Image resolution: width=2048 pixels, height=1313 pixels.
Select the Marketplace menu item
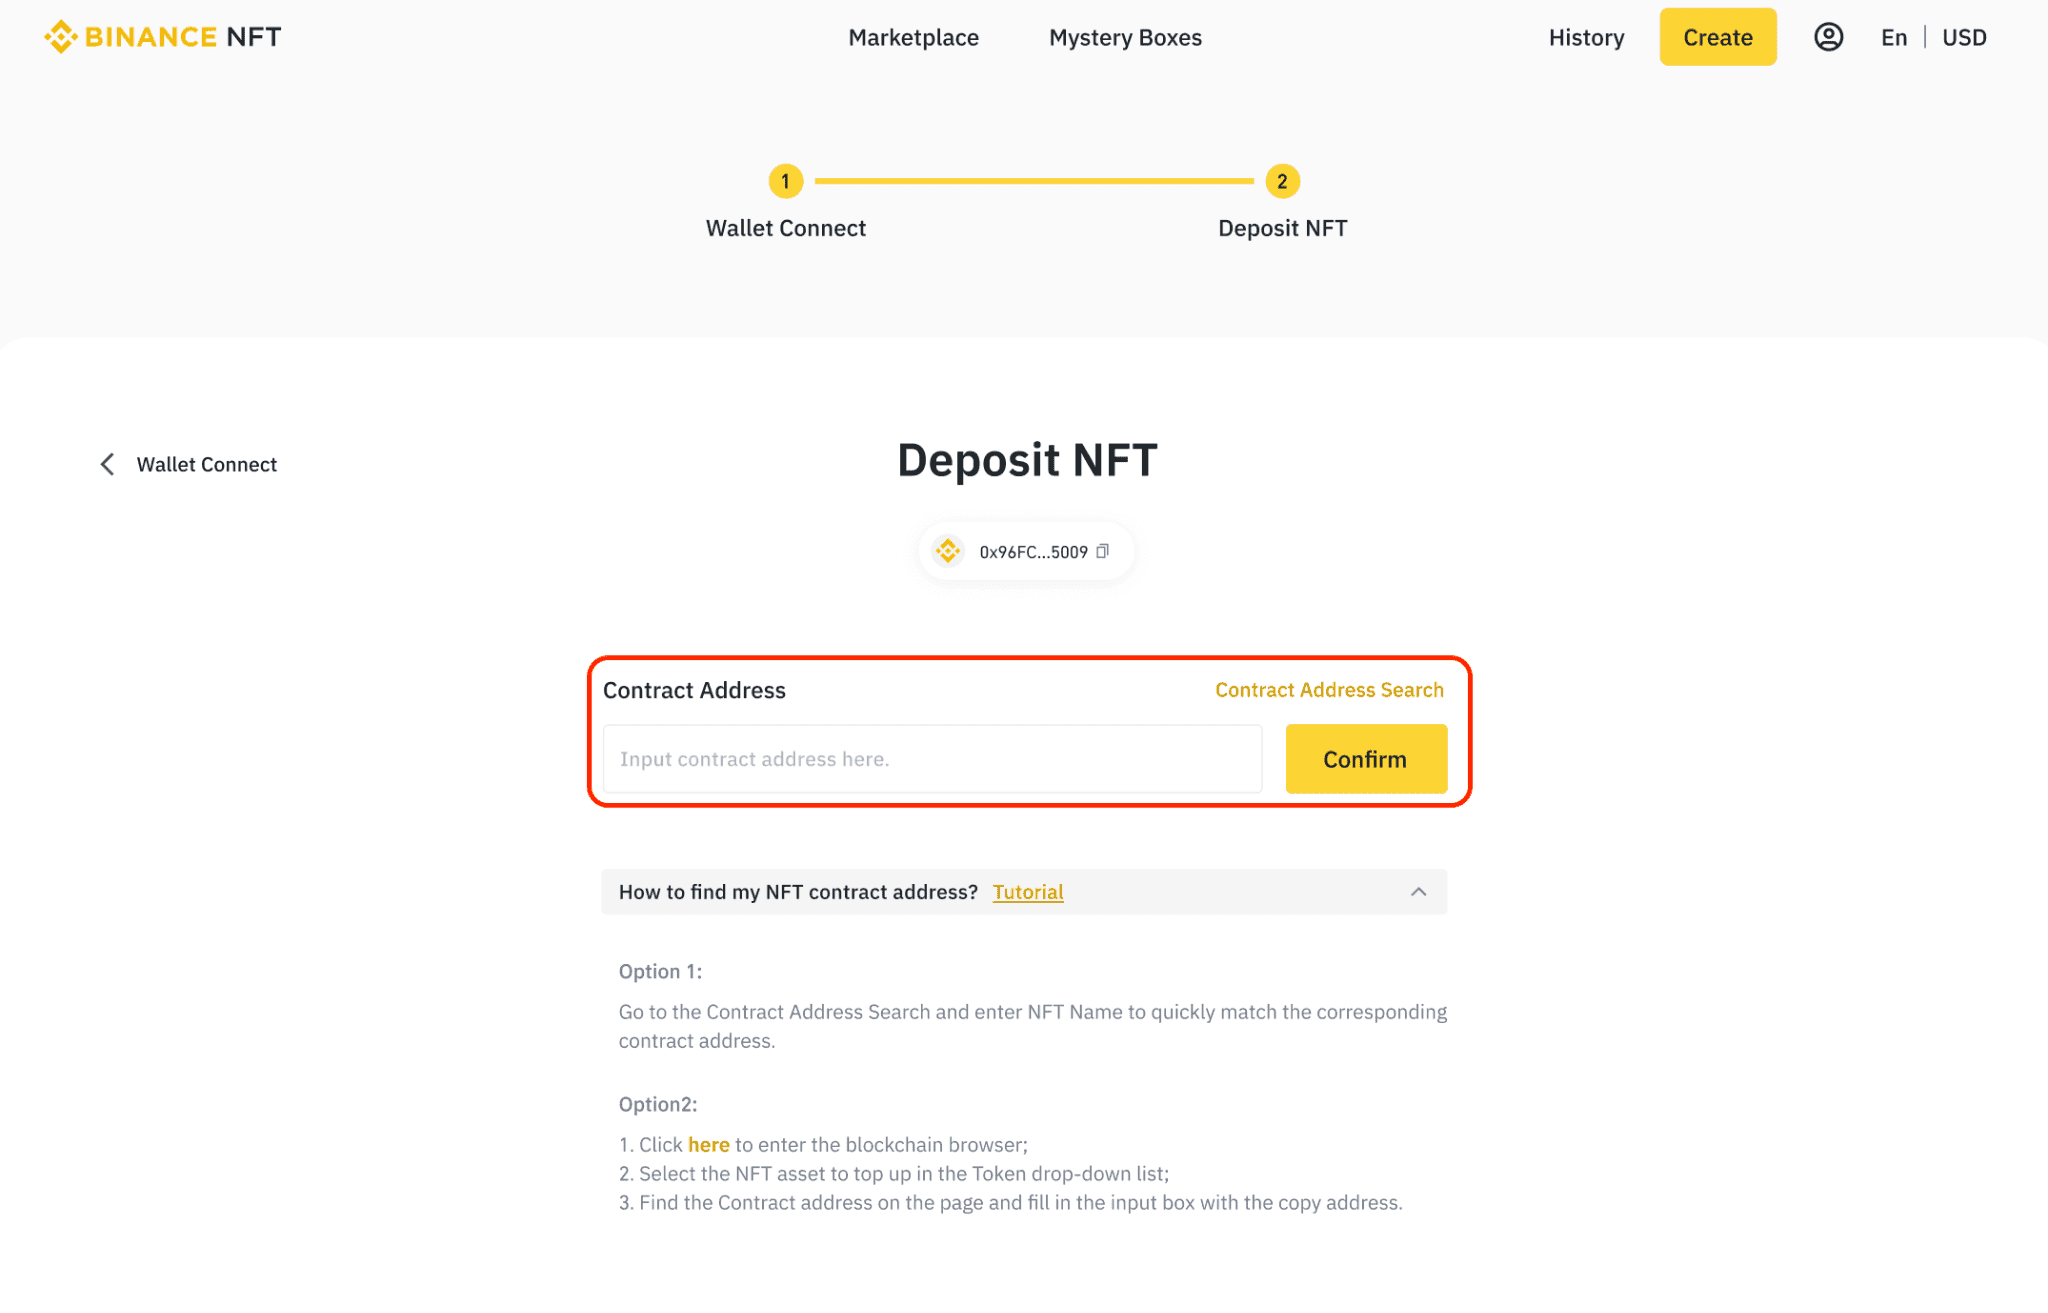point(914,37)
